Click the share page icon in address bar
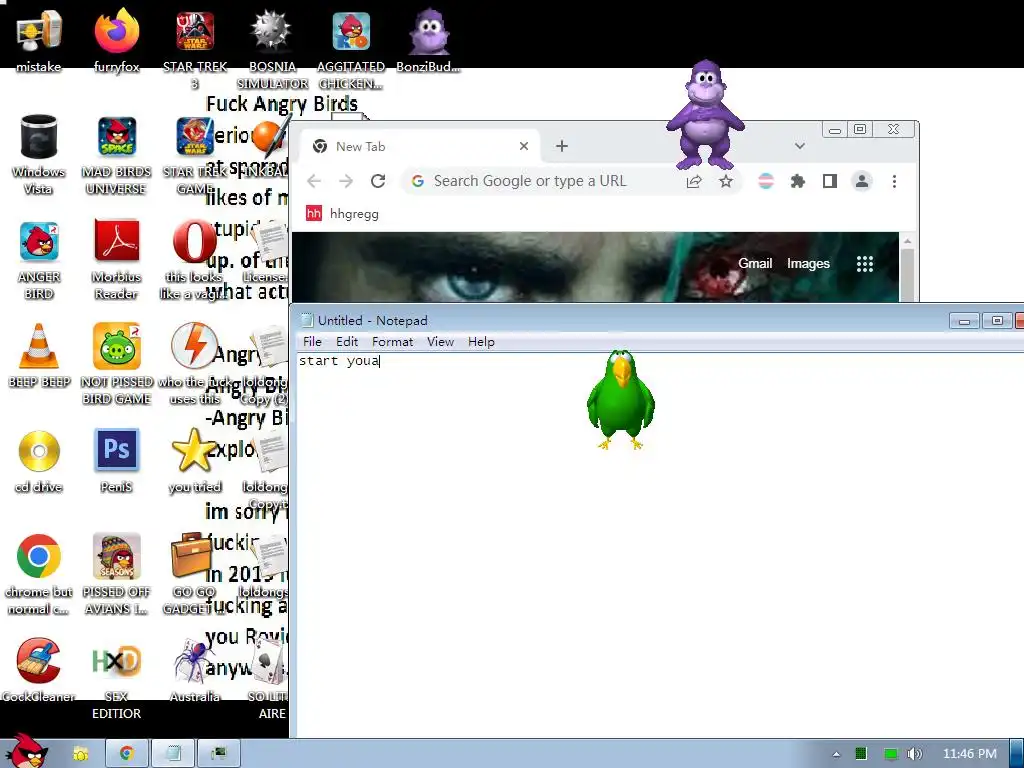 click(694, 181)
